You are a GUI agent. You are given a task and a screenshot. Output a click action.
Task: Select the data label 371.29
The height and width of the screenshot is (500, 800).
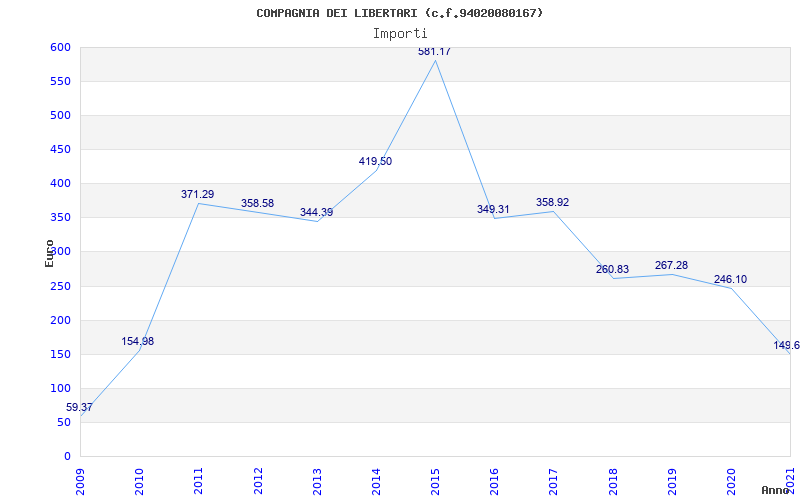(197, 194)
